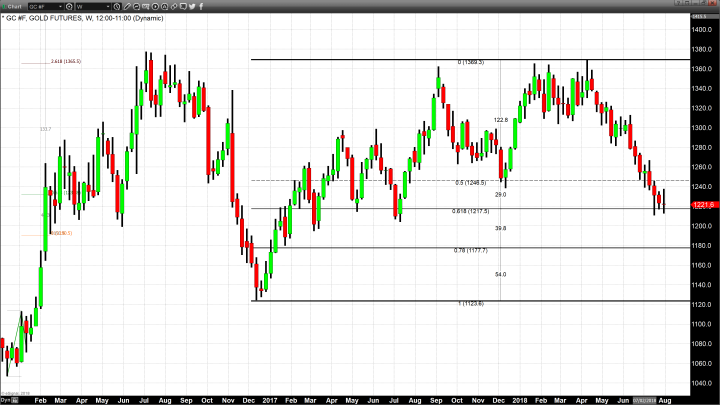Click the 29.0 measurement label
This screenshot has height=405, width=720.
pos(501,195)
